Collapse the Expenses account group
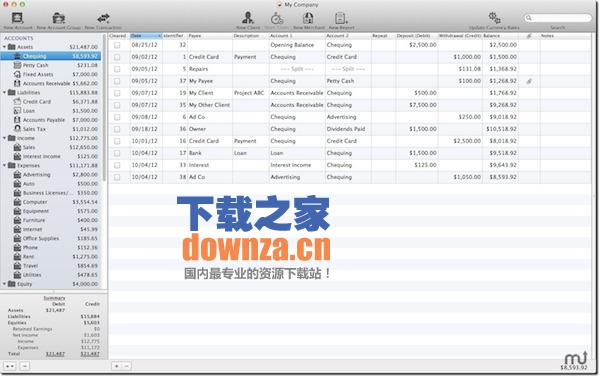Image resolution: width=600 pixels, height=377 pixels. [x=5, y=165]
